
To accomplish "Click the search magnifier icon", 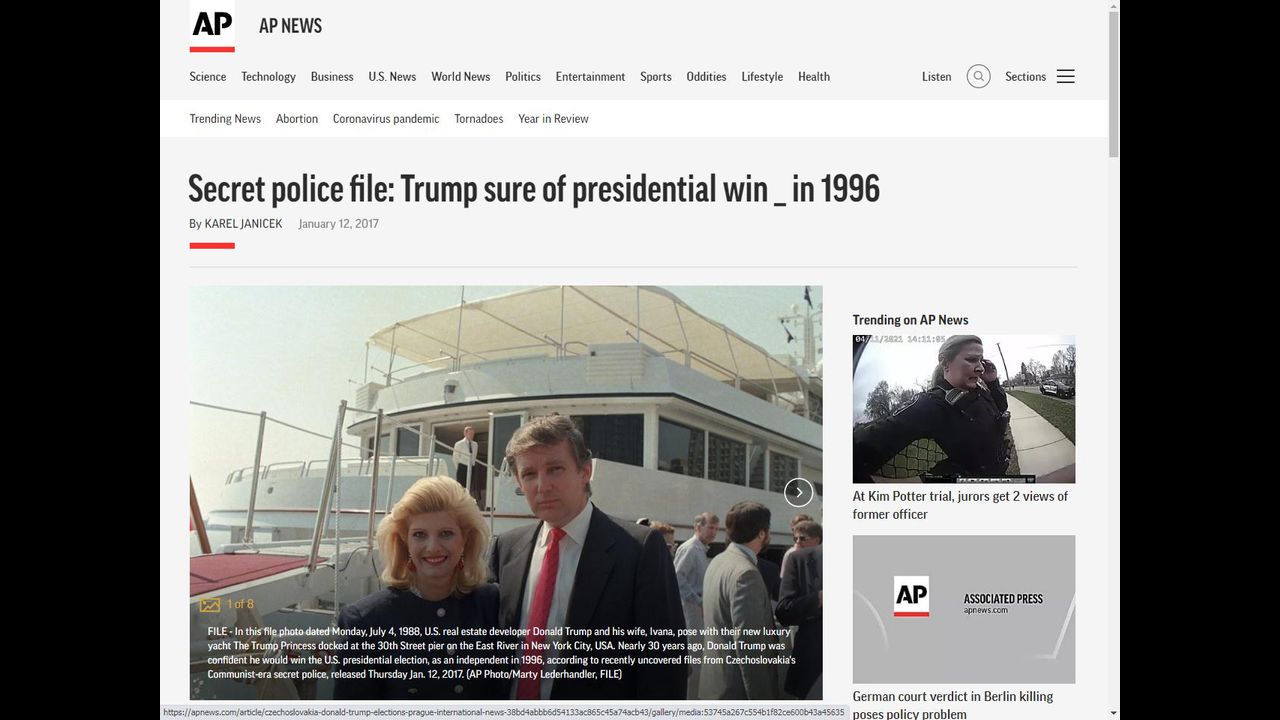I will pos(978,76).
